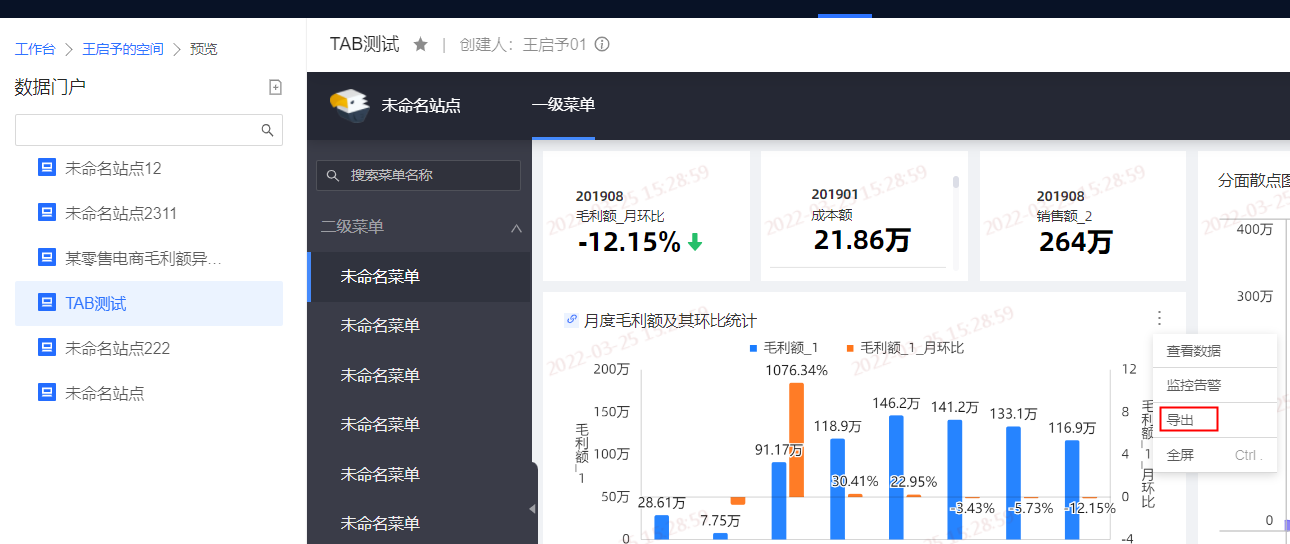Select 导出 from the chart context menu

click(1181, 420)
